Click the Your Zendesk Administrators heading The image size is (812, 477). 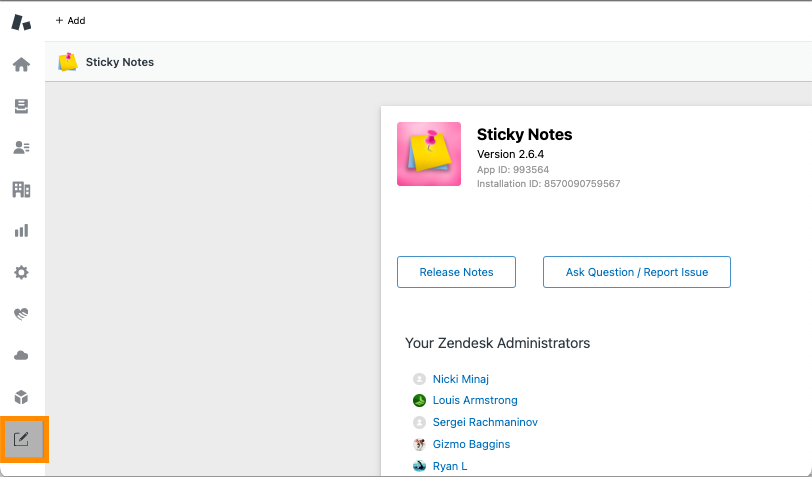[497, 343]
